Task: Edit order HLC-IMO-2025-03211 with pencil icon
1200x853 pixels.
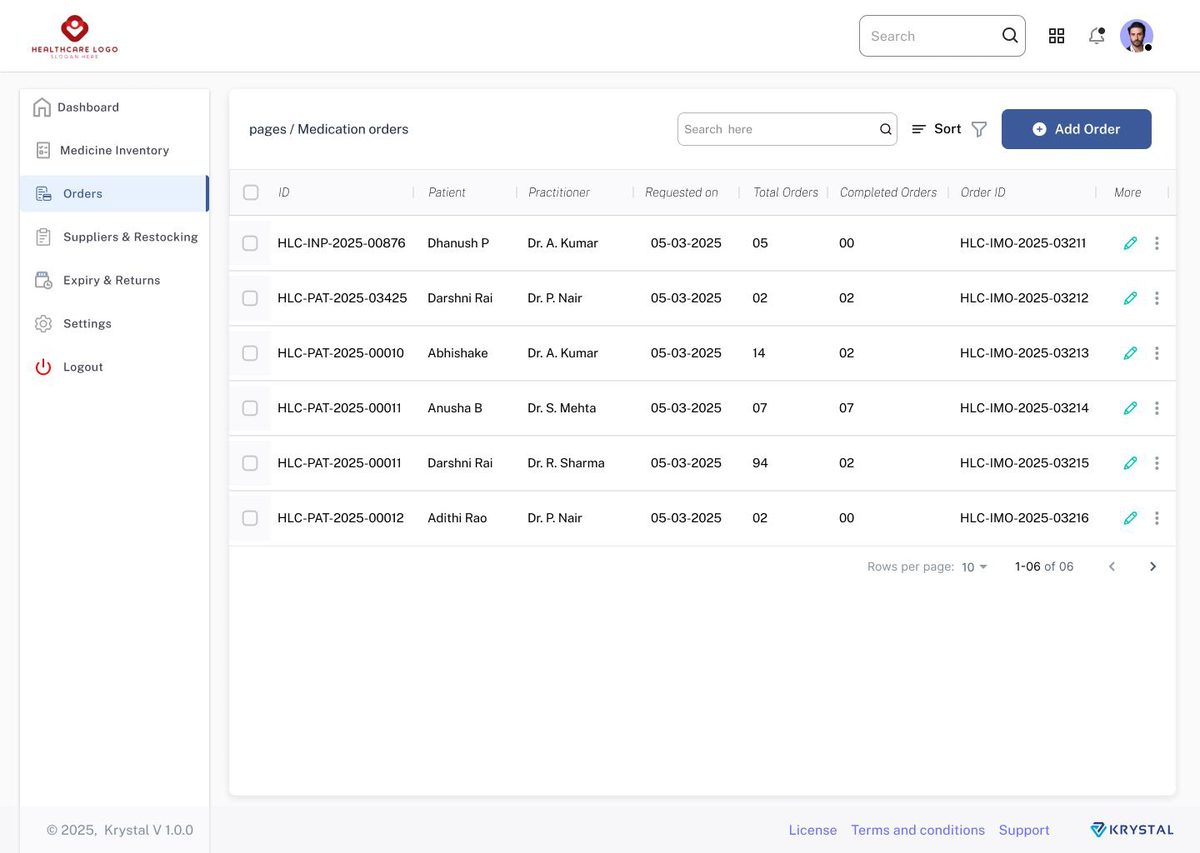Action: [1130, 243]
